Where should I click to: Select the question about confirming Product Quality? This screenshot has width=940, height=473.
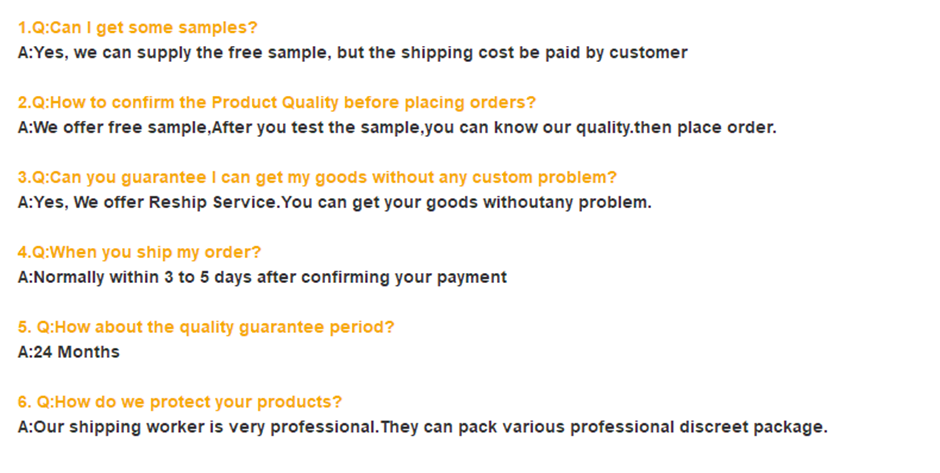click(x=277, y=103)
